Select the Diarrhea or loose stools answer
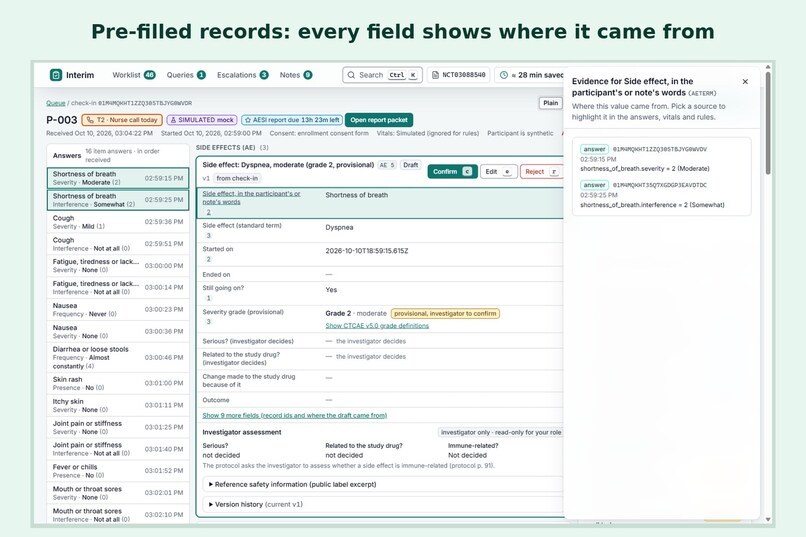The width and height of the screenshot is (806, 537). pyautogui.click(x=118, y=357)
